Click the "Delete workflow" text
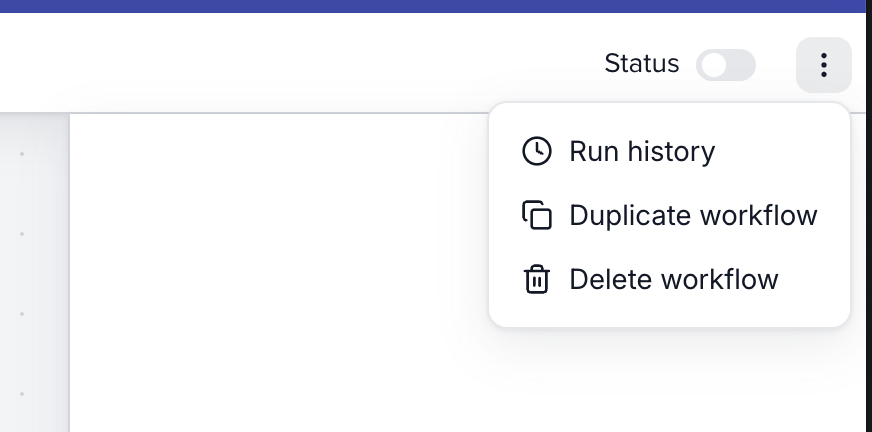 (x=673, y=279)
